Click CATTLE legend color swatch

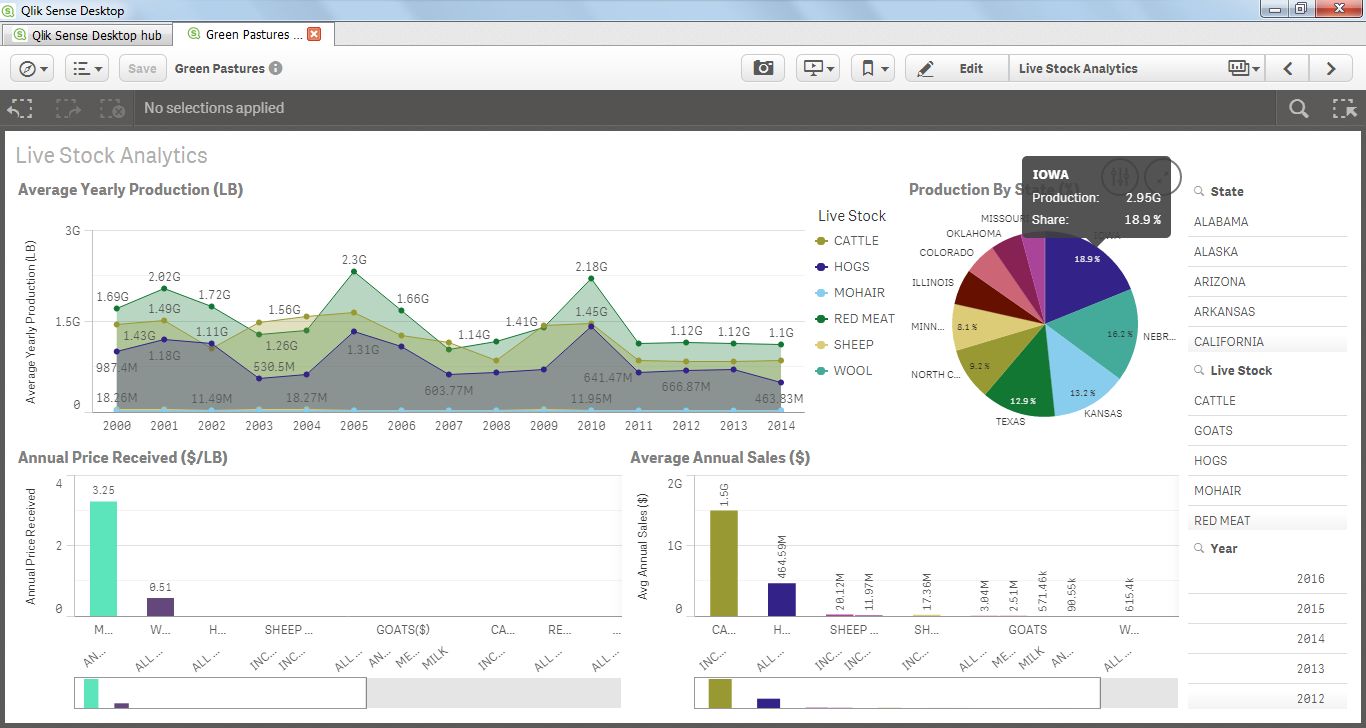[x=822, y=241]
